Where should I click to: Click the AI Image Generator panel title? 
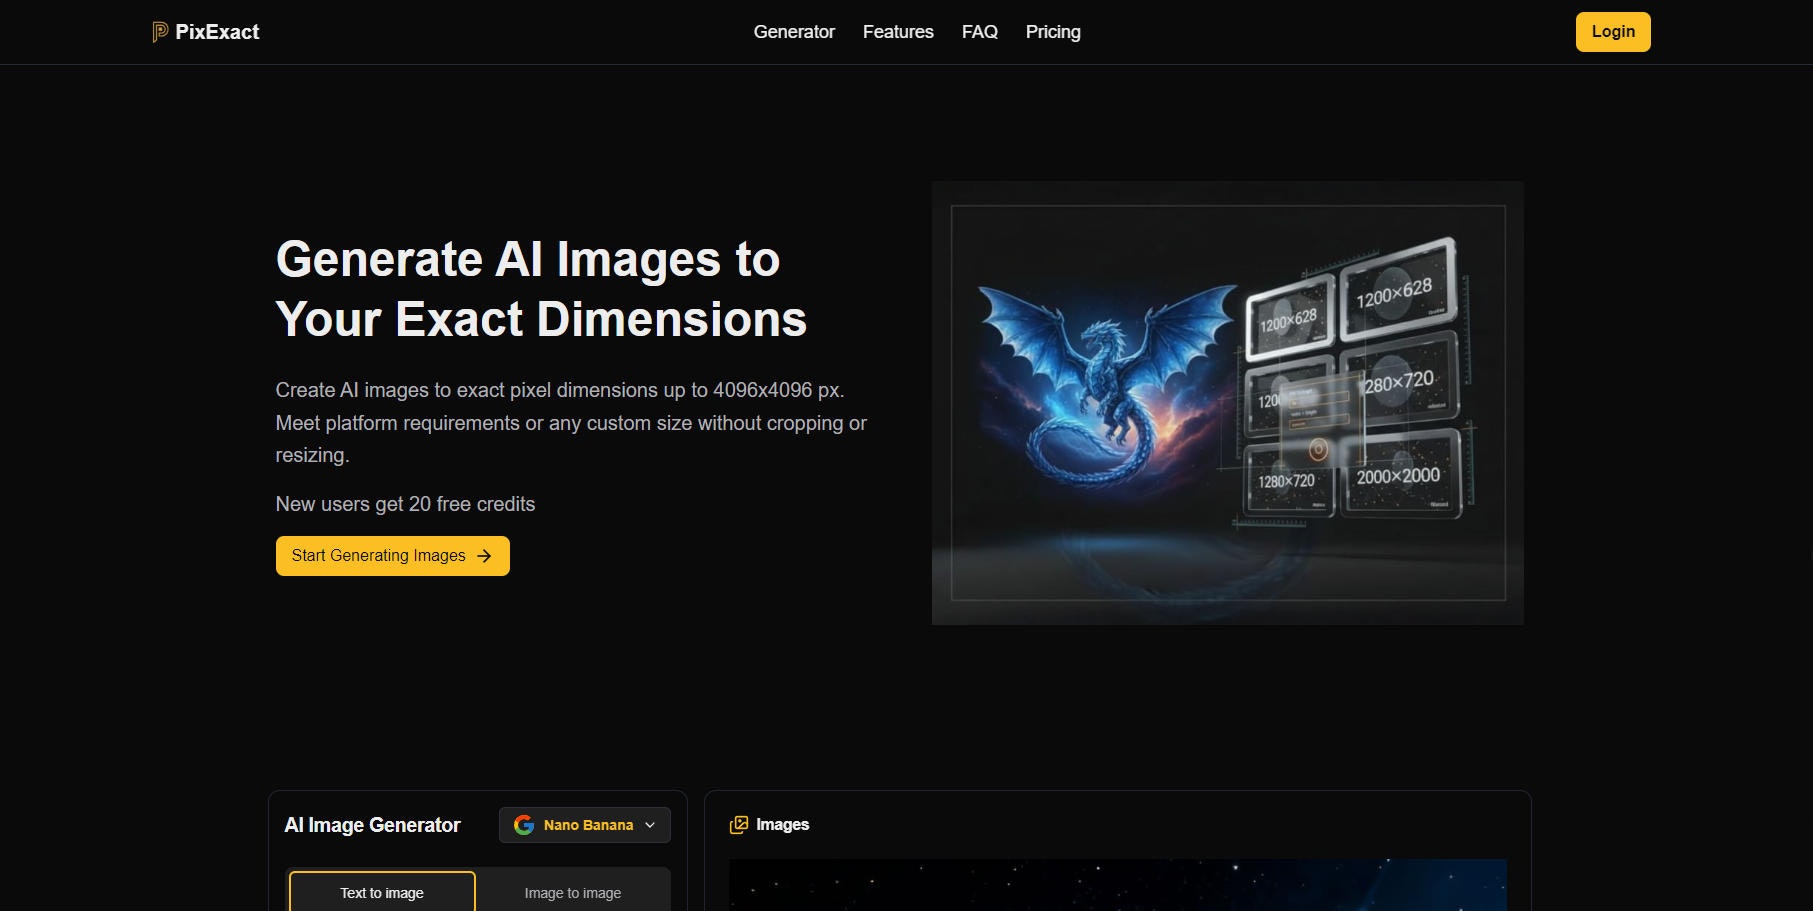point(372,825)
